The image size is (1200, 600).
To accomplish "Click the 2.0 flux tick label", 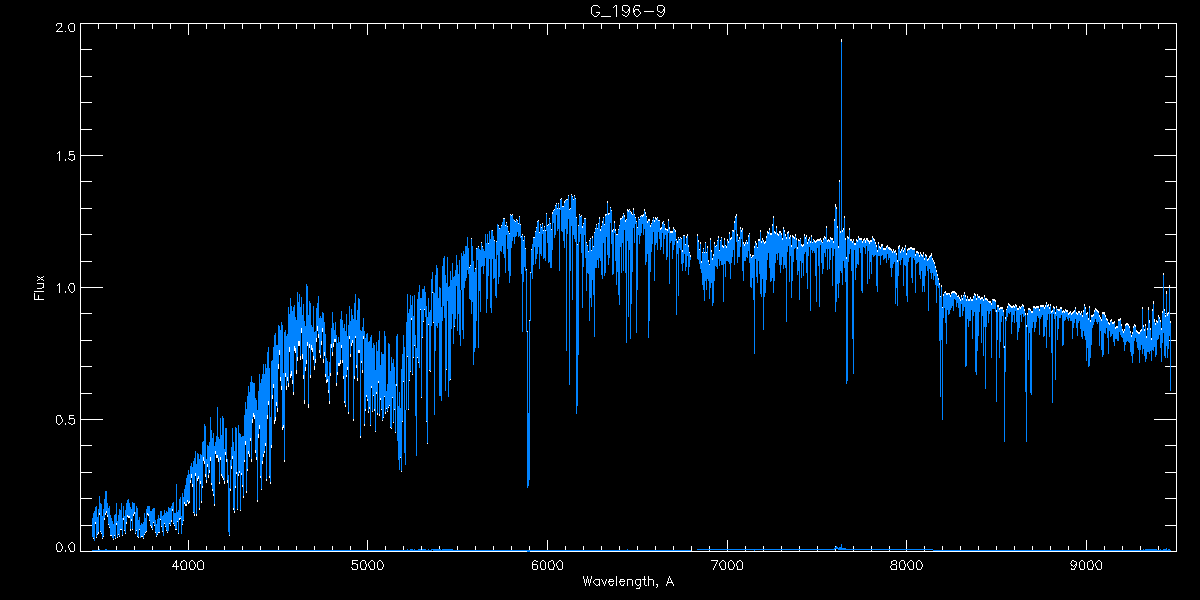I will [x=65, y=27].
